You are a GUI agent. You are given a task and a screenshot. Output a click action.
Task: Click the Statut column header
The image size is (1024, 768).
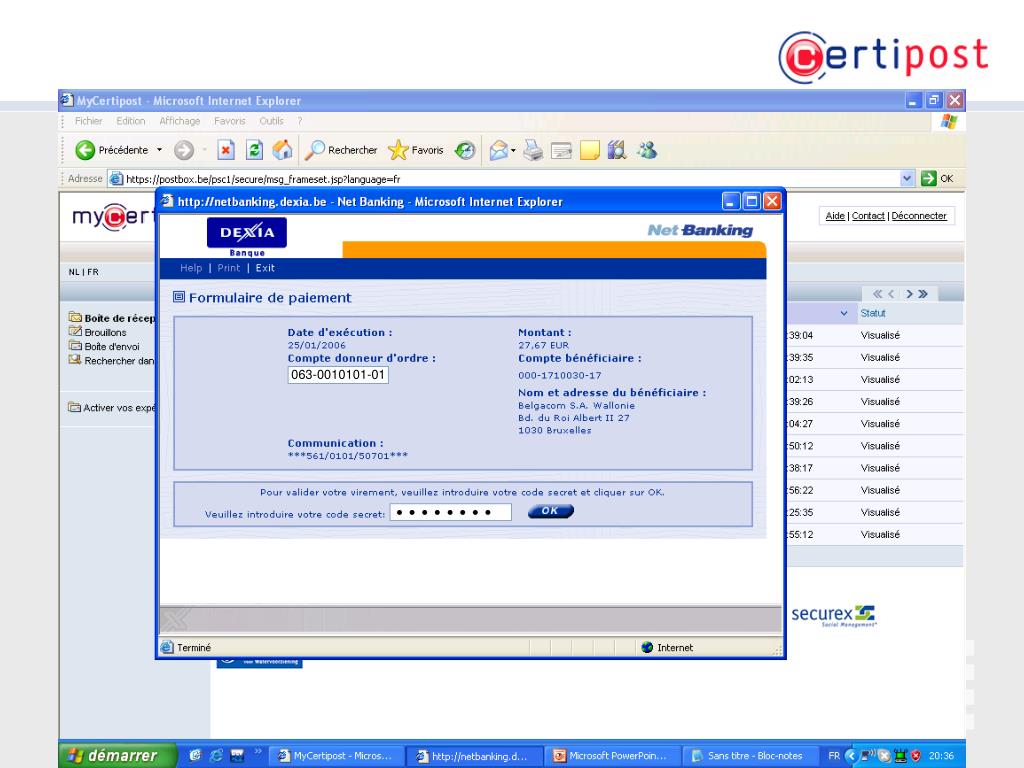coord(872,313)
